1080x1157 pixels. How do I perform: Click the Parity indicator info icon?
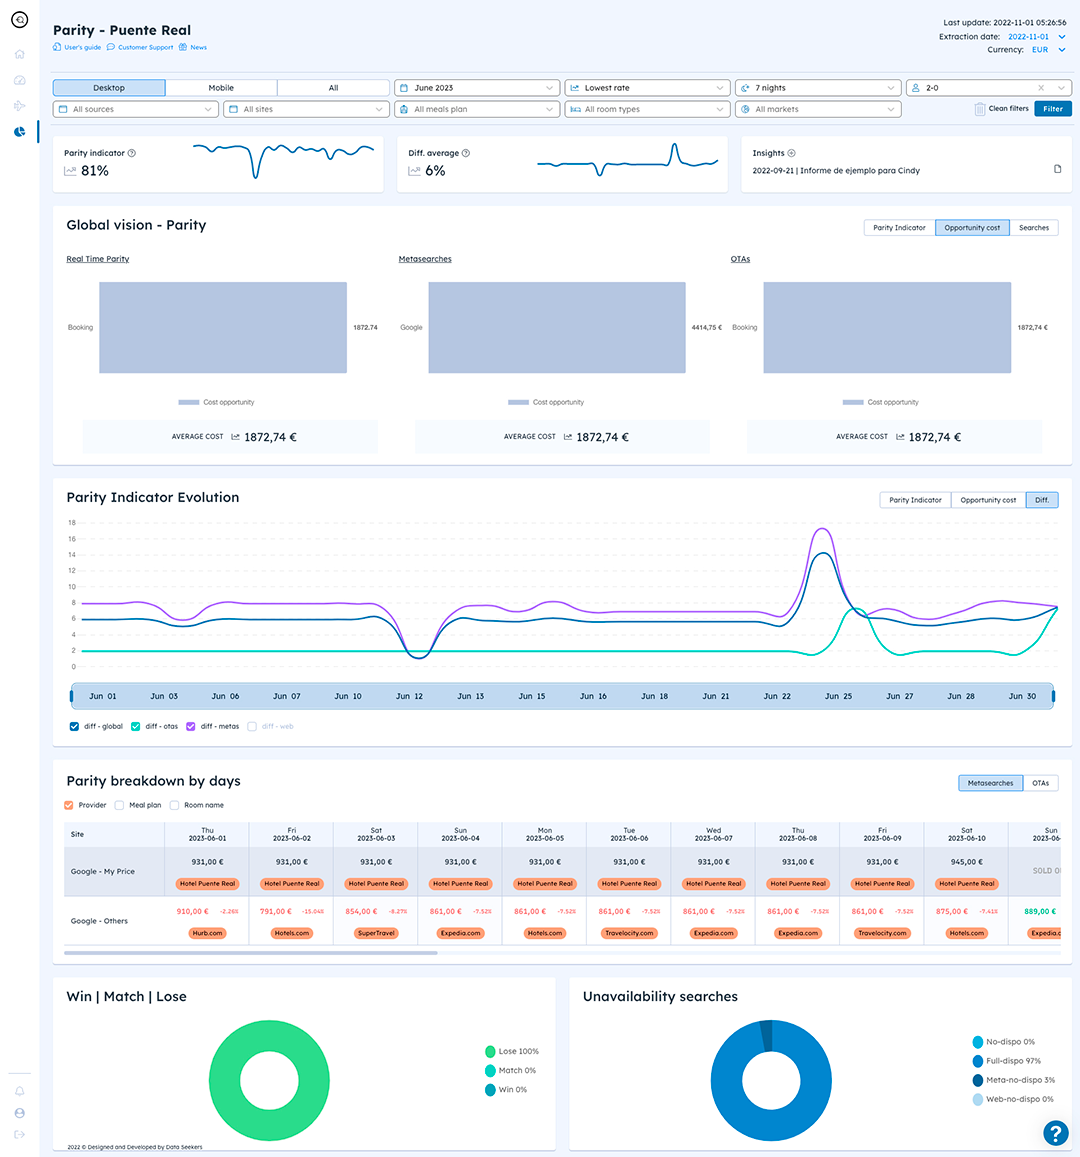pos(131,153)
